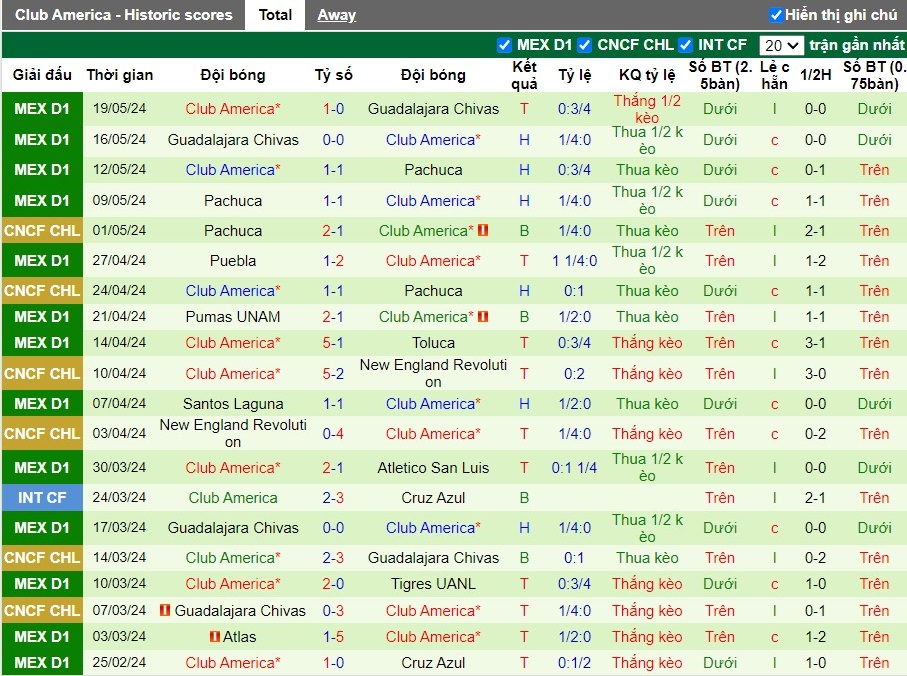The height and width of the screenshot is (676, 907).
Task: Select CNCF CHL league cell for 01/05/24
Action: (42, 230)
